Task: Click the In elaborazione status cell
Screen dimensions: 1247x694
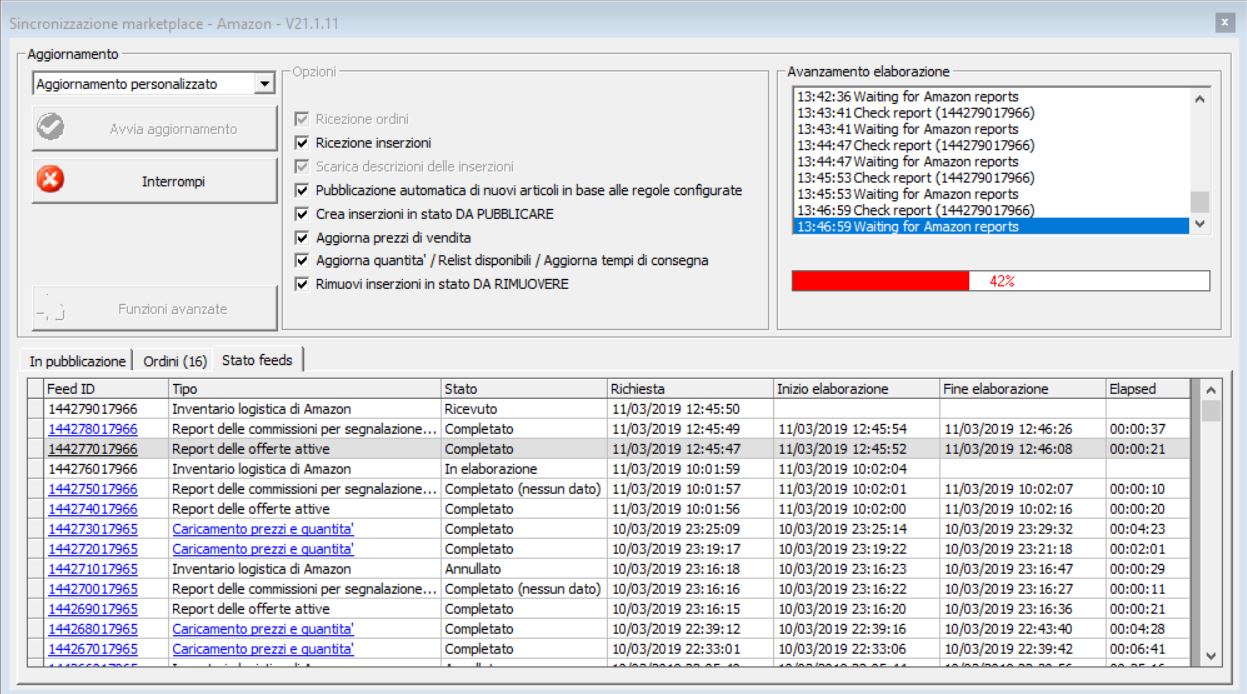Action: [x=523, y=469]
